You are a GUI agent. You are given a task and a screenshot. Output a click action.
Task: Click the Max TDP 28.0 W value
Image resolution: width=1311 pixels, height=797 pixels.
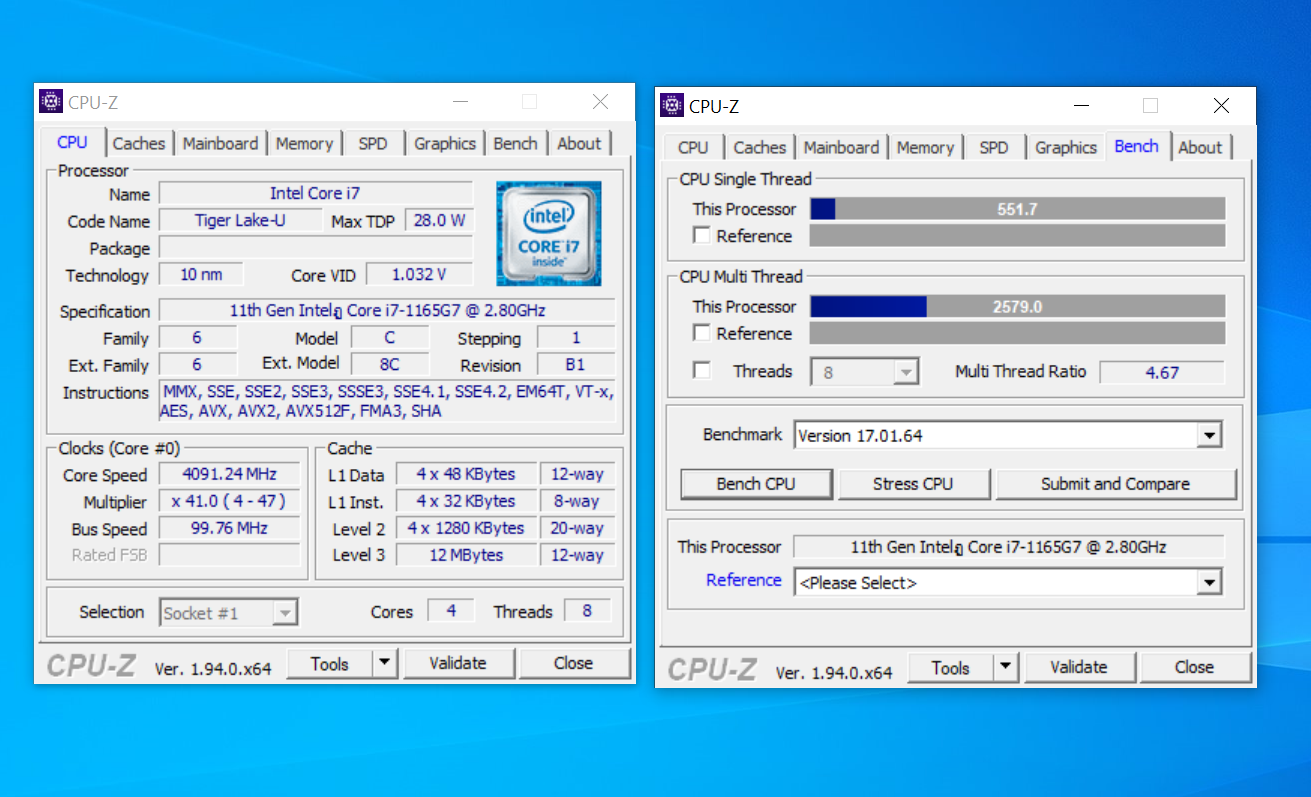[439, 220]
